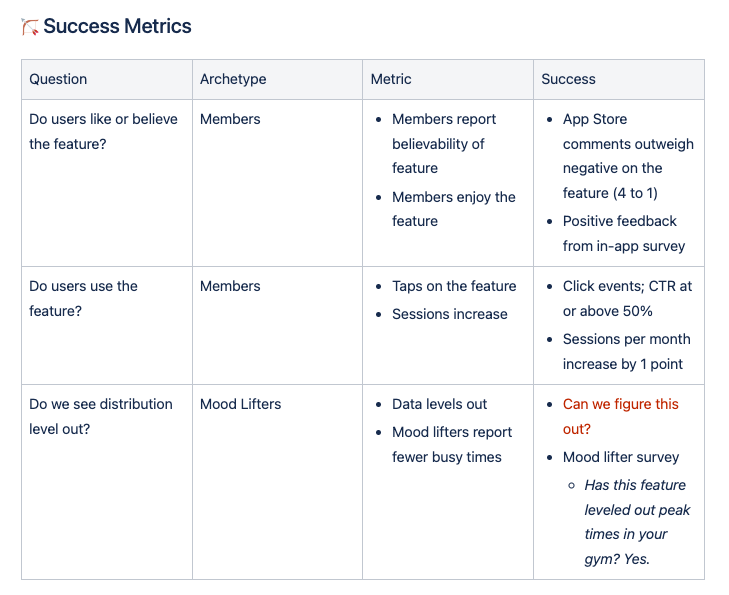Click 'Do we see distribution level out?' cell
729x595 pixels.
point(107,482)
